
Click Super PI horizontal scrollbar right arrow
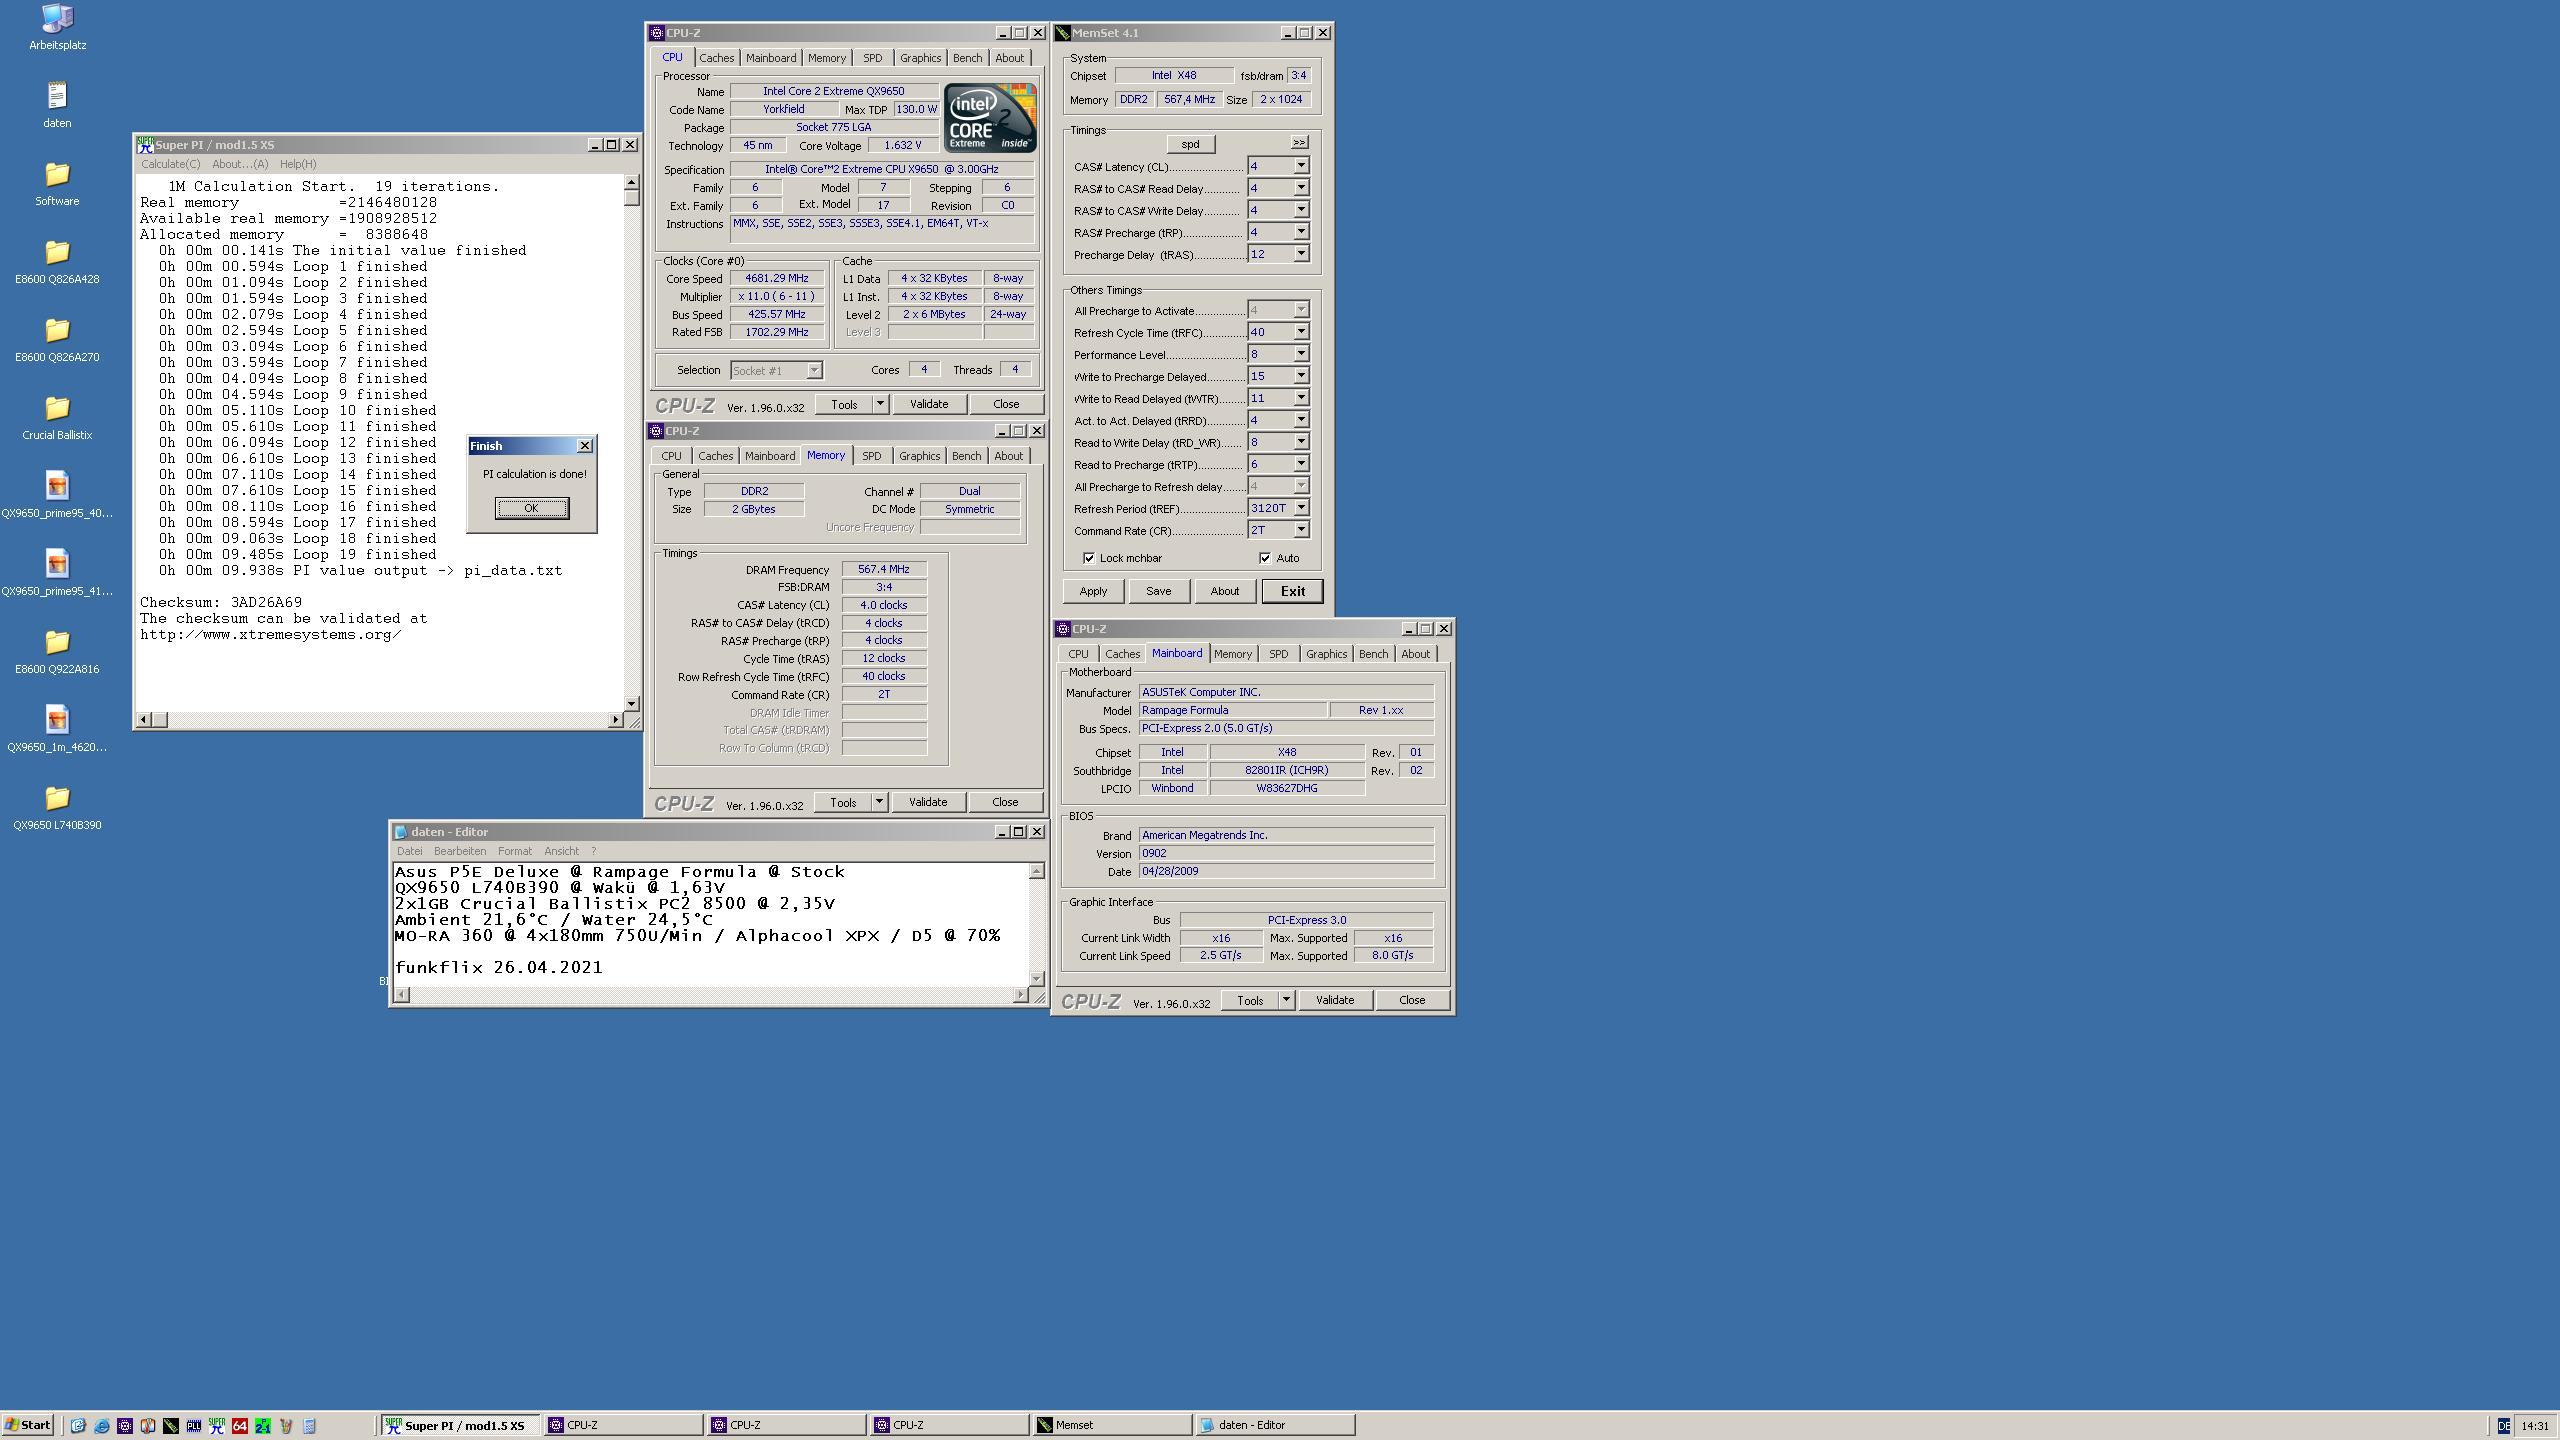tap(615, 720)
